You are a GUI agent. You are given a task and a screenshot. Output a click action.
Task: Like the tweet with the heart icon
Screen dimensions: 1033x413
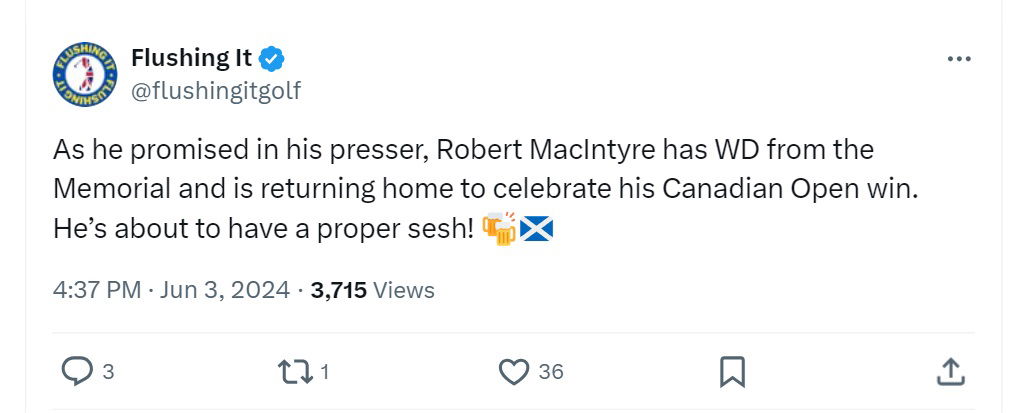tap(513, 372)
